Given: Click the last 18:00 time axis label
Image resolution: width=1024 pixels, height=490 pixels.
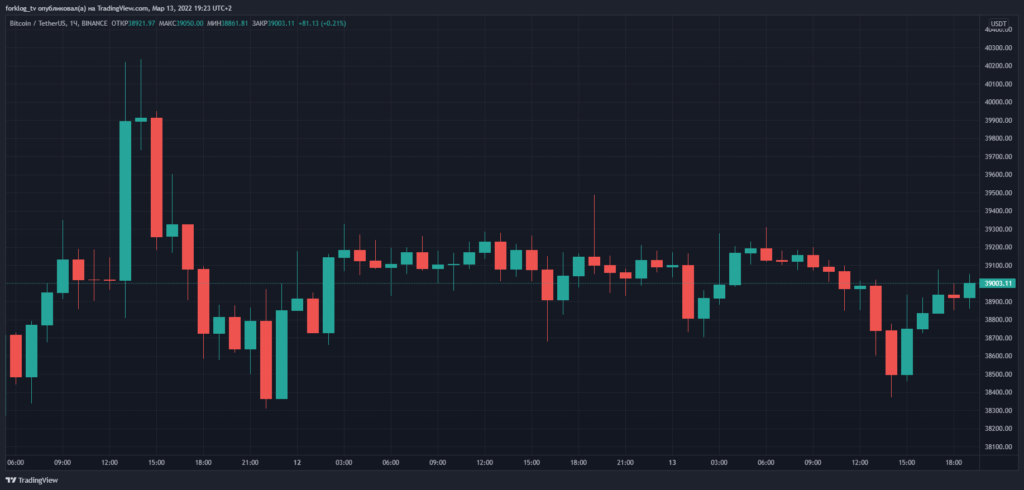Looking at the screenshot, I should tap(954, 463).
